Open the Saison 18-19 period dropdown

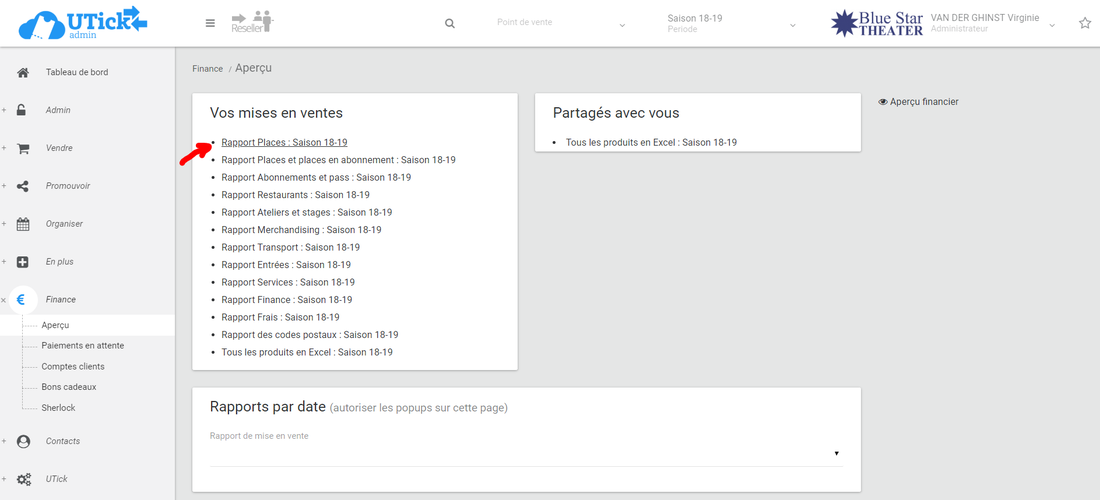pos(730,23)
